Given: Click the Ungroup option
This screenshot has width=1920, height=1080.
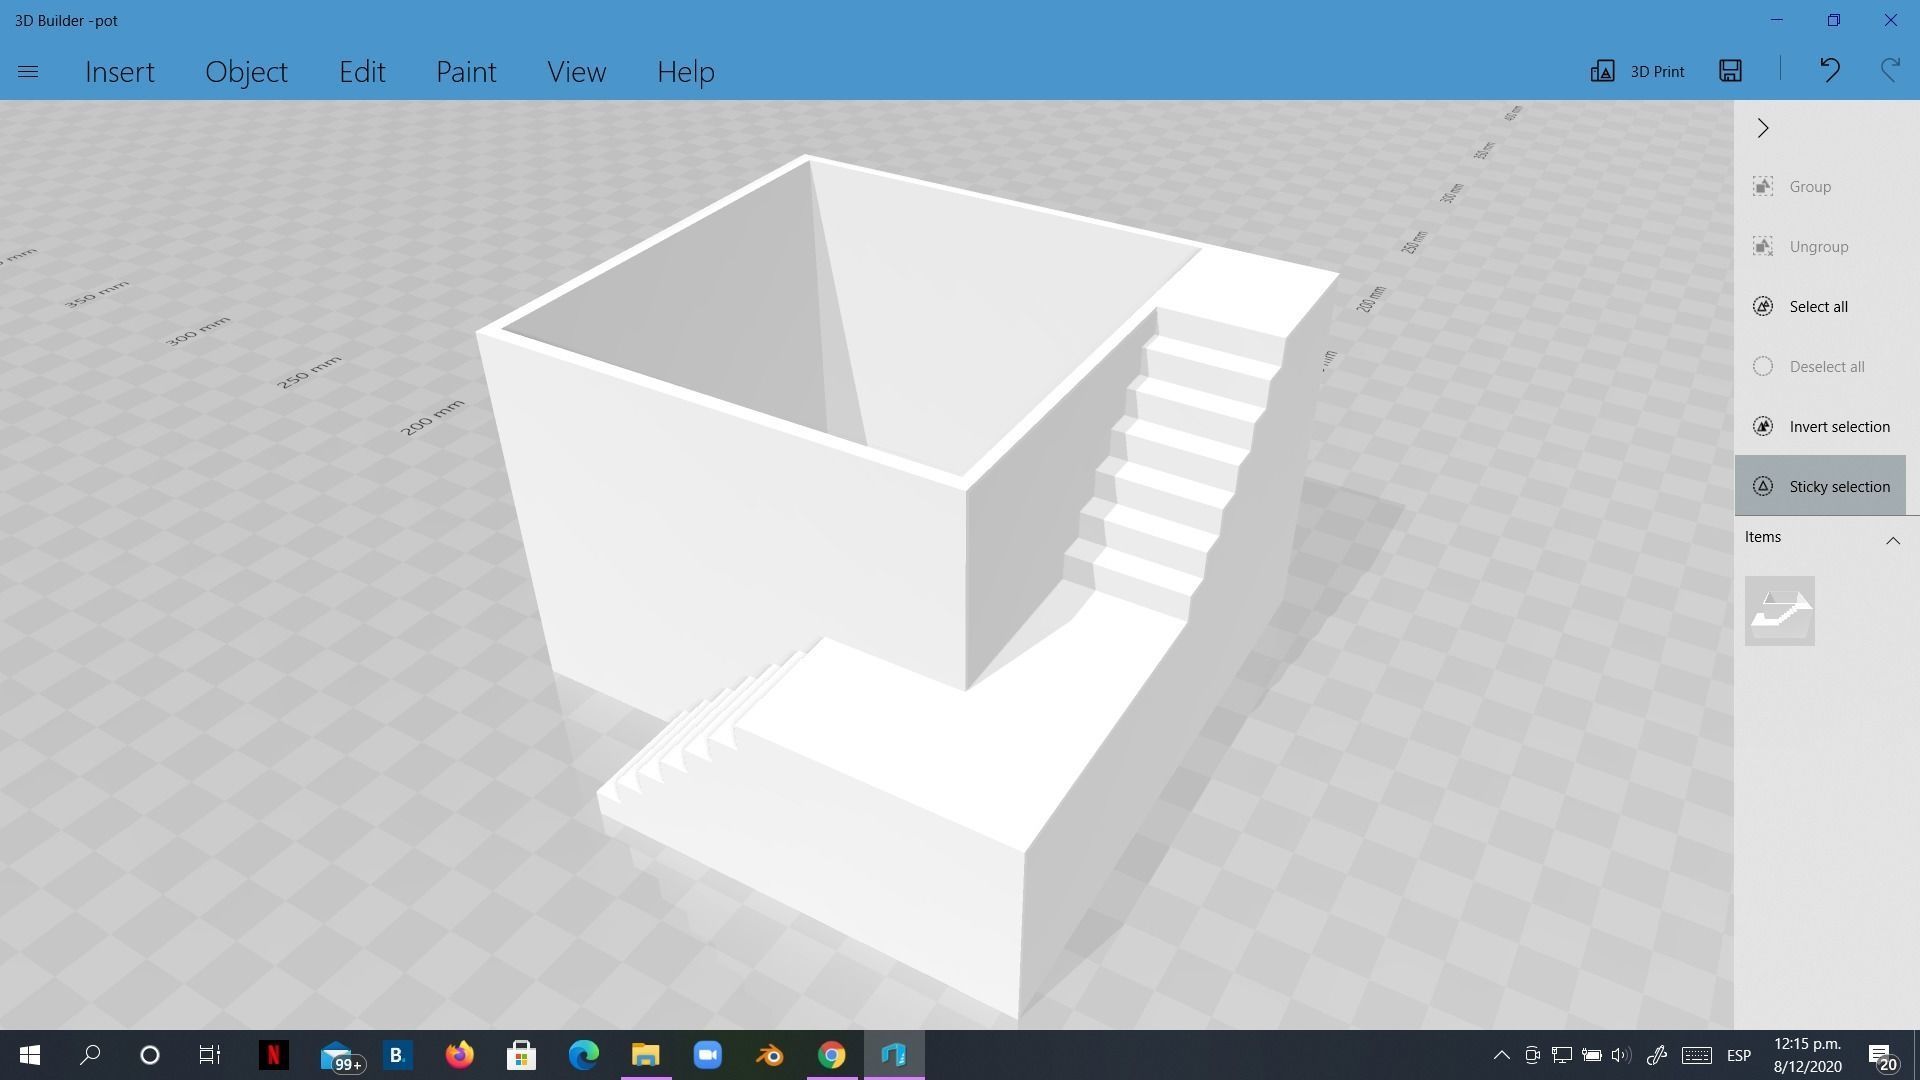Looking at the screenshot, I should tap(1820, 247).
